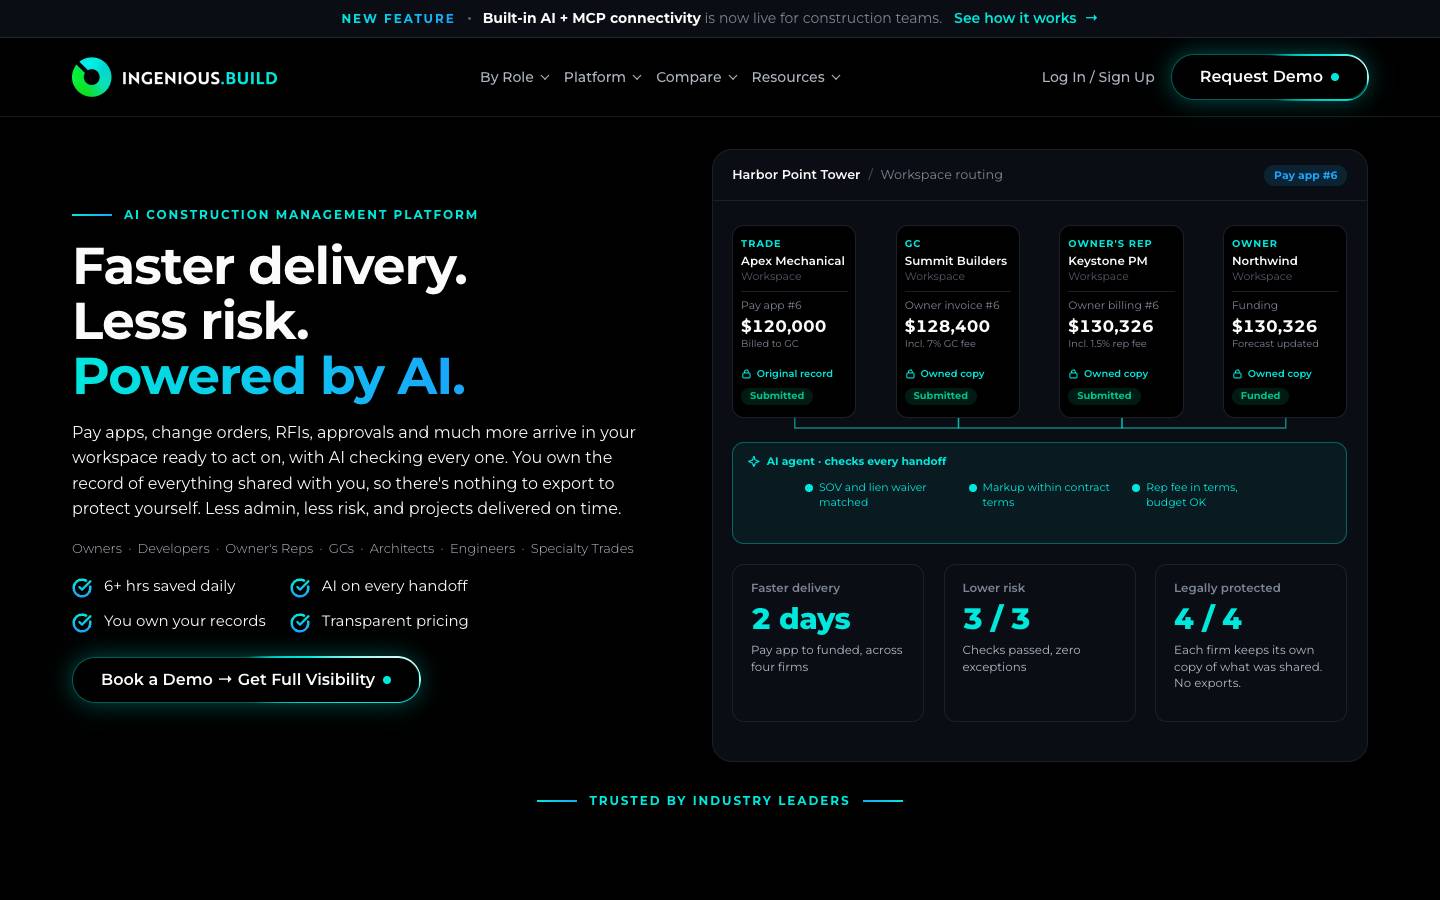Click the cyan dot inside Request Demo button
1440x900 pixels.
click(1335, 77)
